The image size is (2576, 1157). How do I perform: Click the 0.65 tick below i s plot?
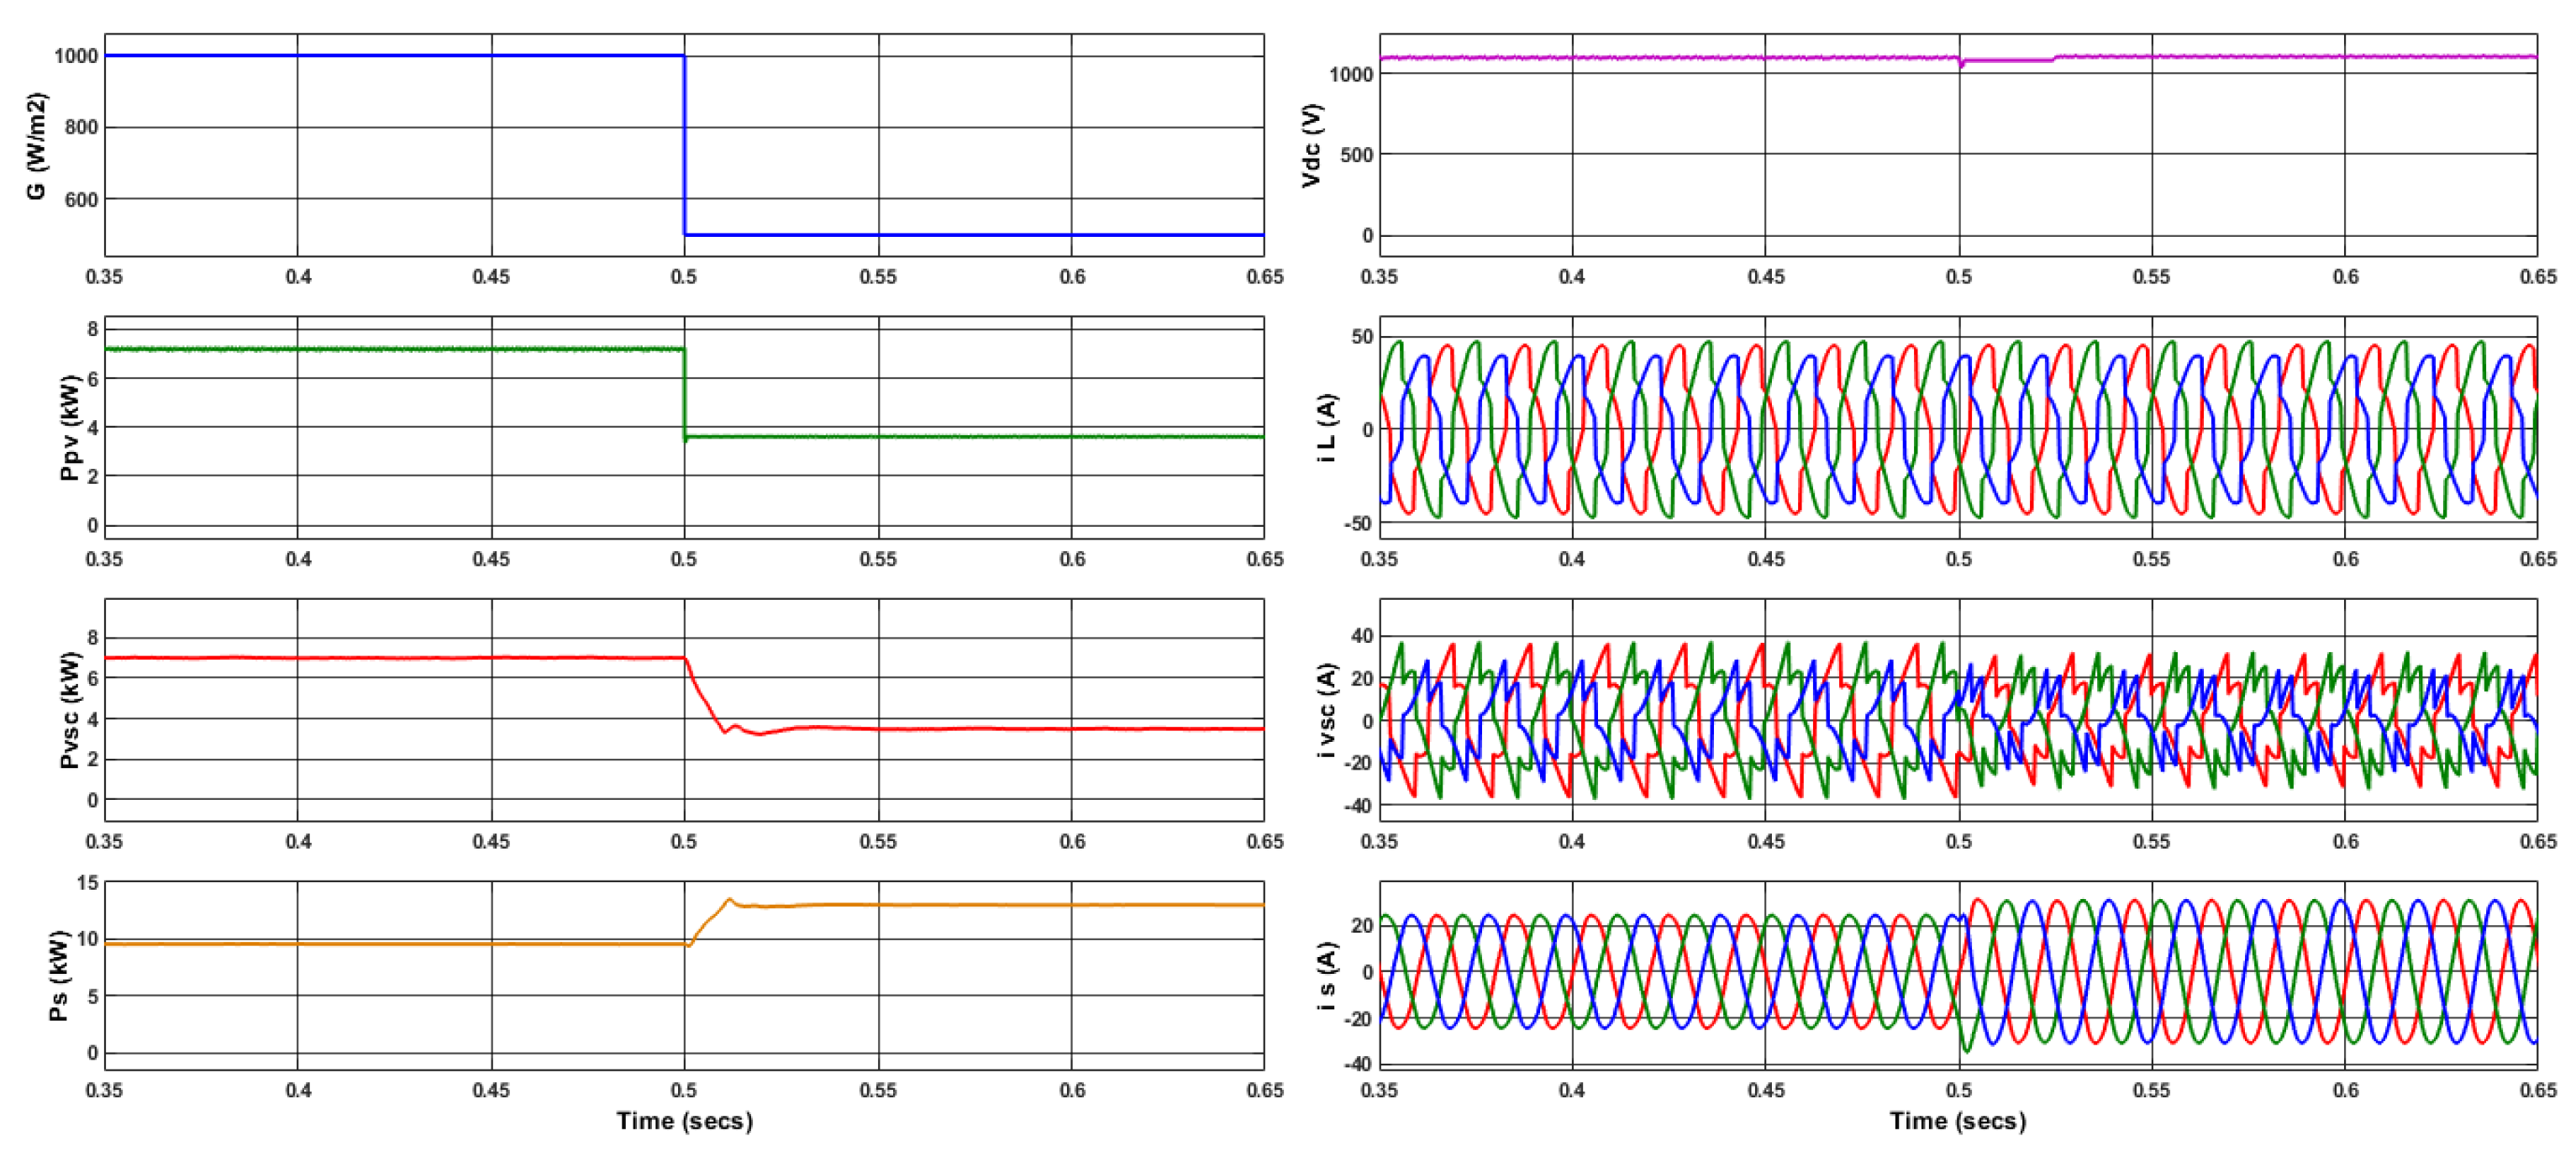2538,1090
